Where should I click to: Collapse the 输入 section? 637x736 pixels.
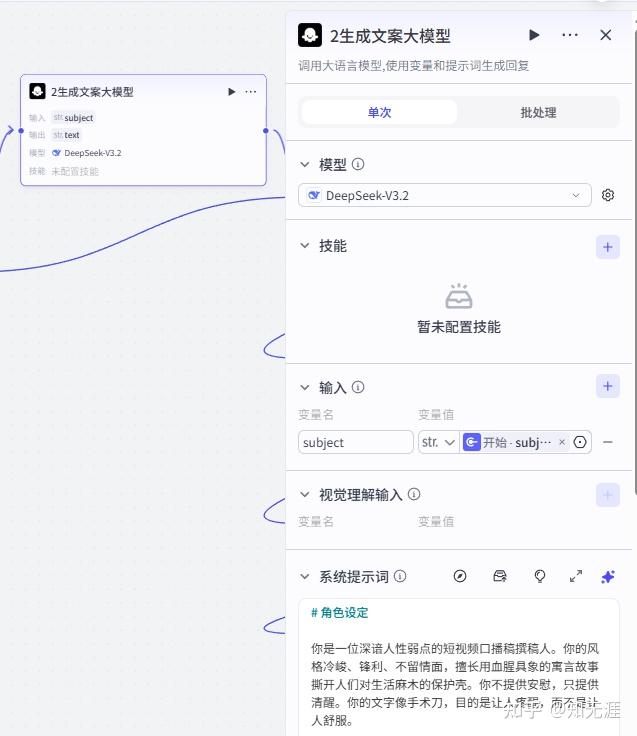[x=305, y=387]
